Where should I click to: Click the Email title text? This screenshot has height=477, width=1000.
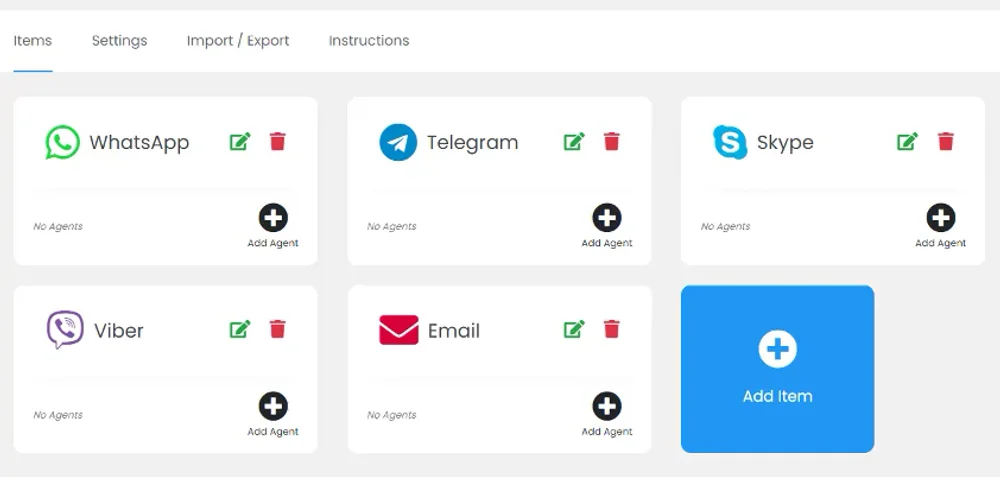[453, 330]
